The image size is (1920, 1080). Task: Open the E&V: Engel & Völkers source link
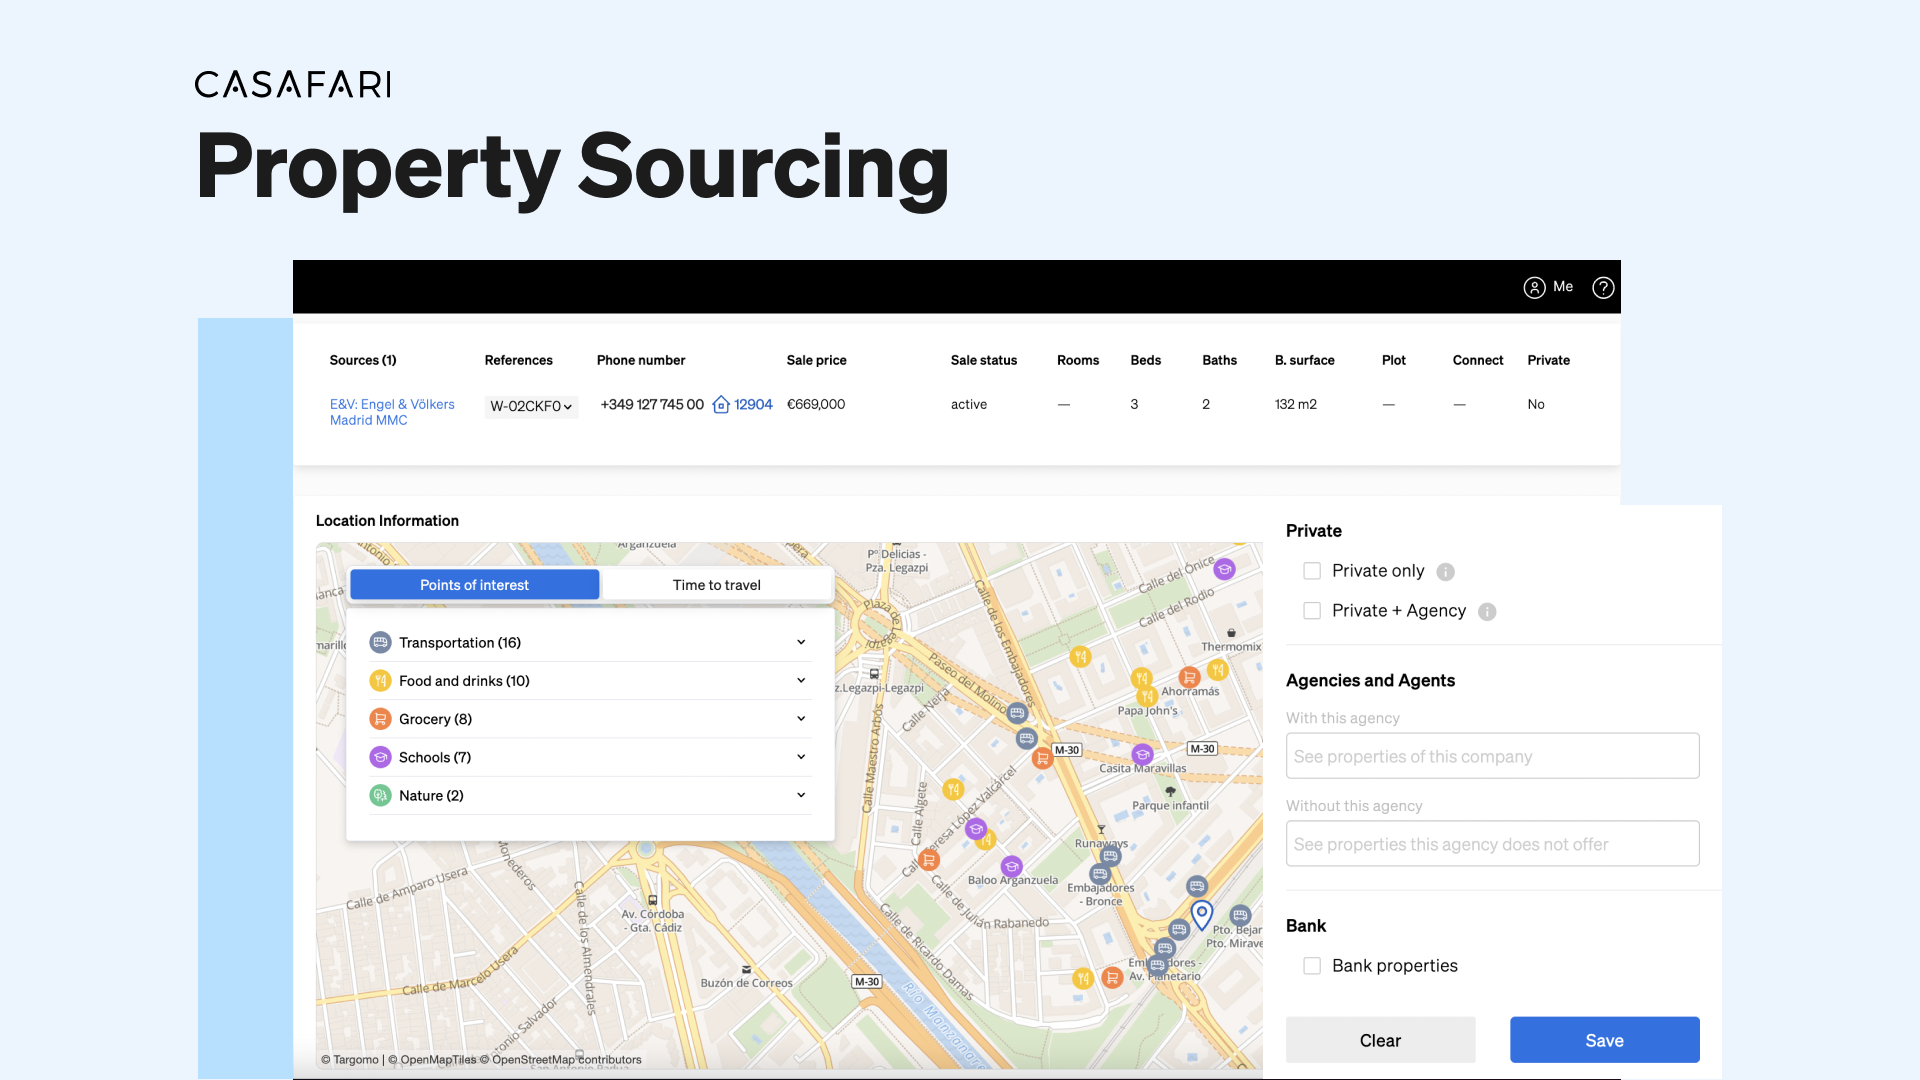pyautogui.click(x=392, y=412)
